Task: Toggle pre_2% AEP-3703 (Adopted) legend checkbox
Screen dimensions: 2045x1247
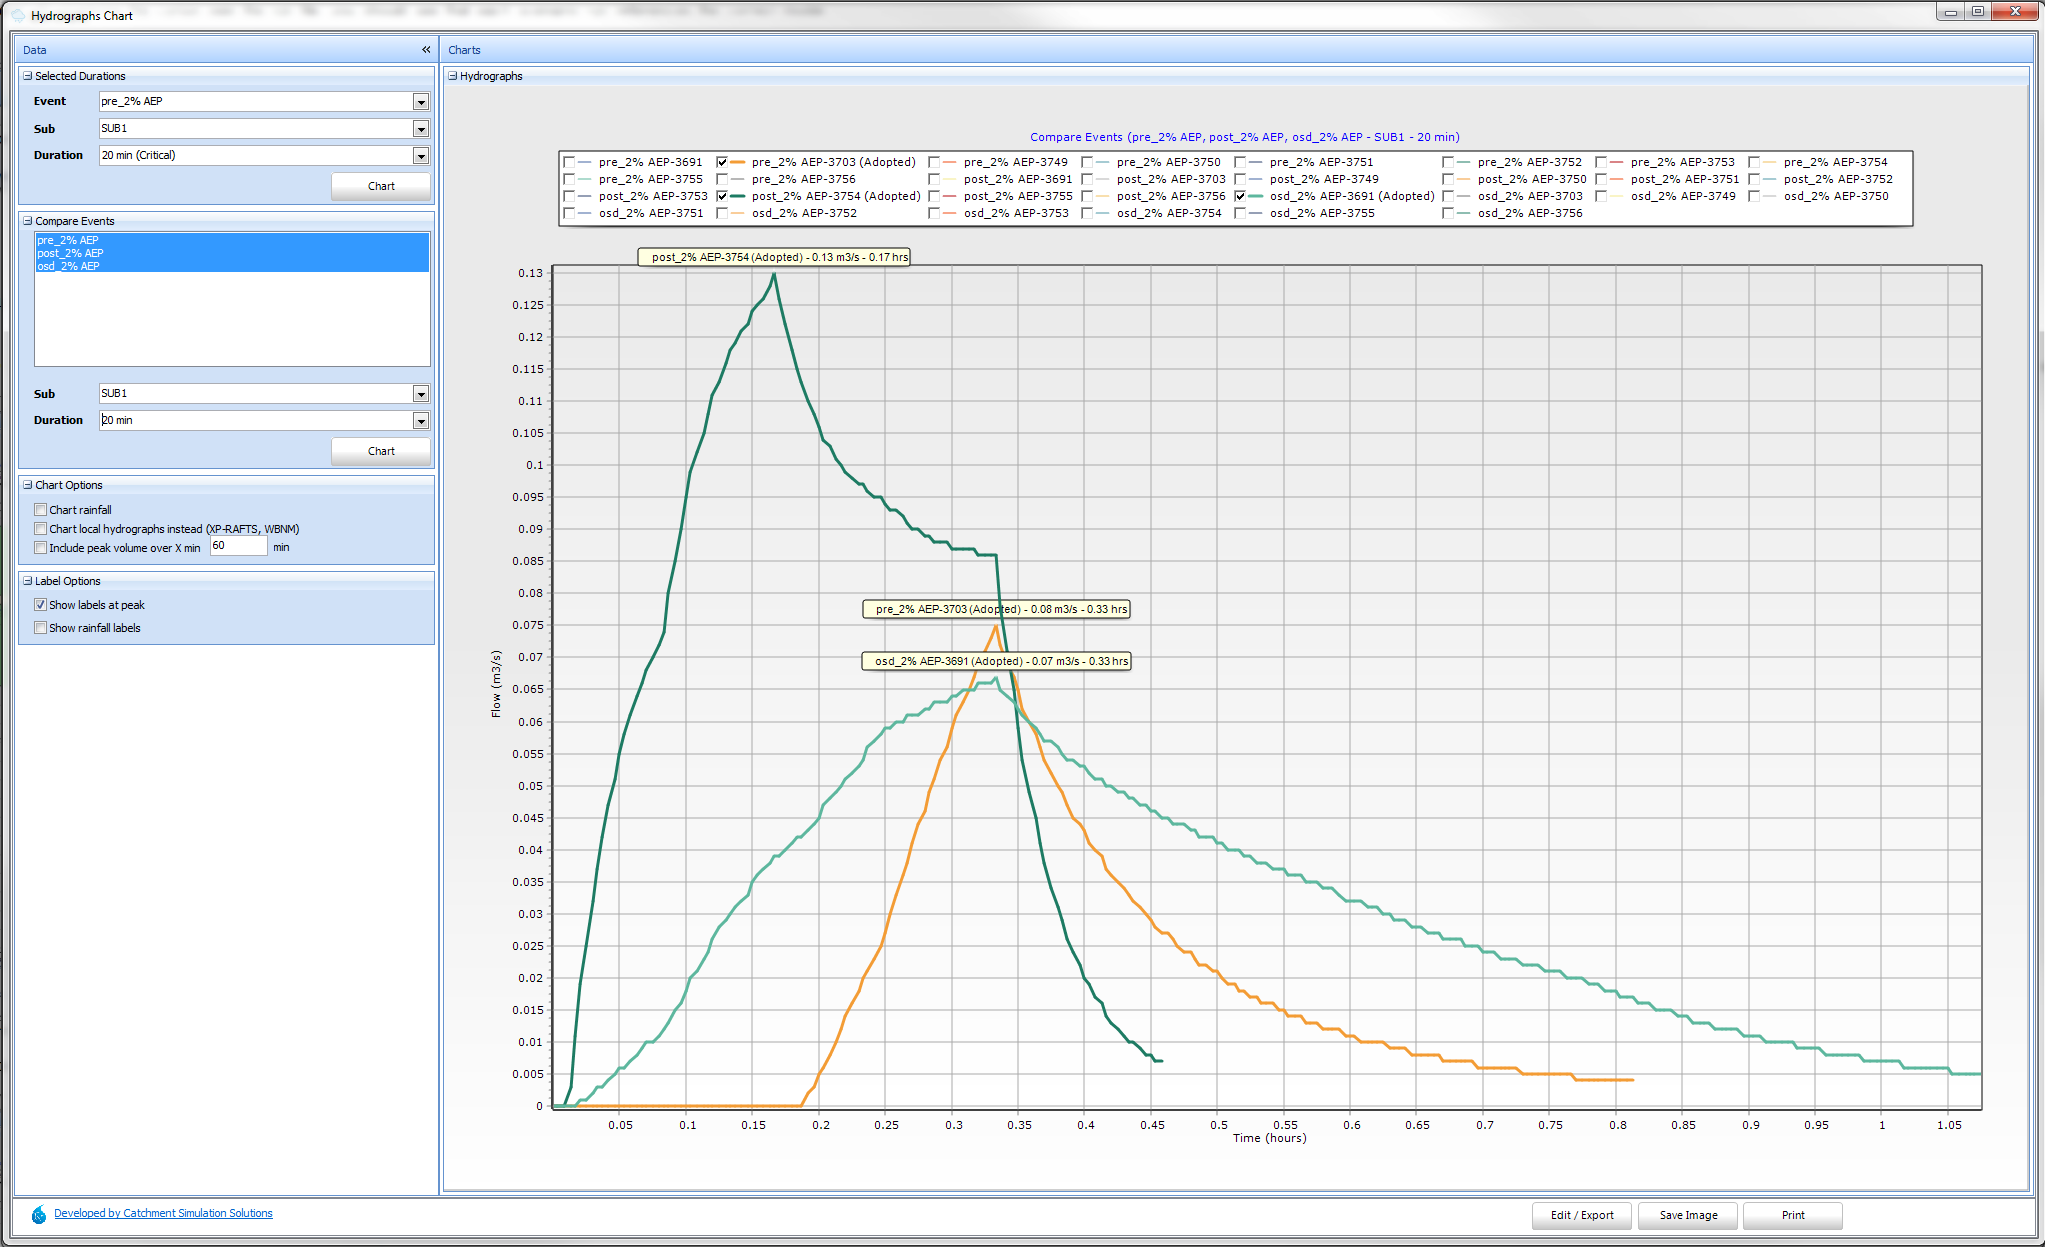Action: tap(722, 162)
